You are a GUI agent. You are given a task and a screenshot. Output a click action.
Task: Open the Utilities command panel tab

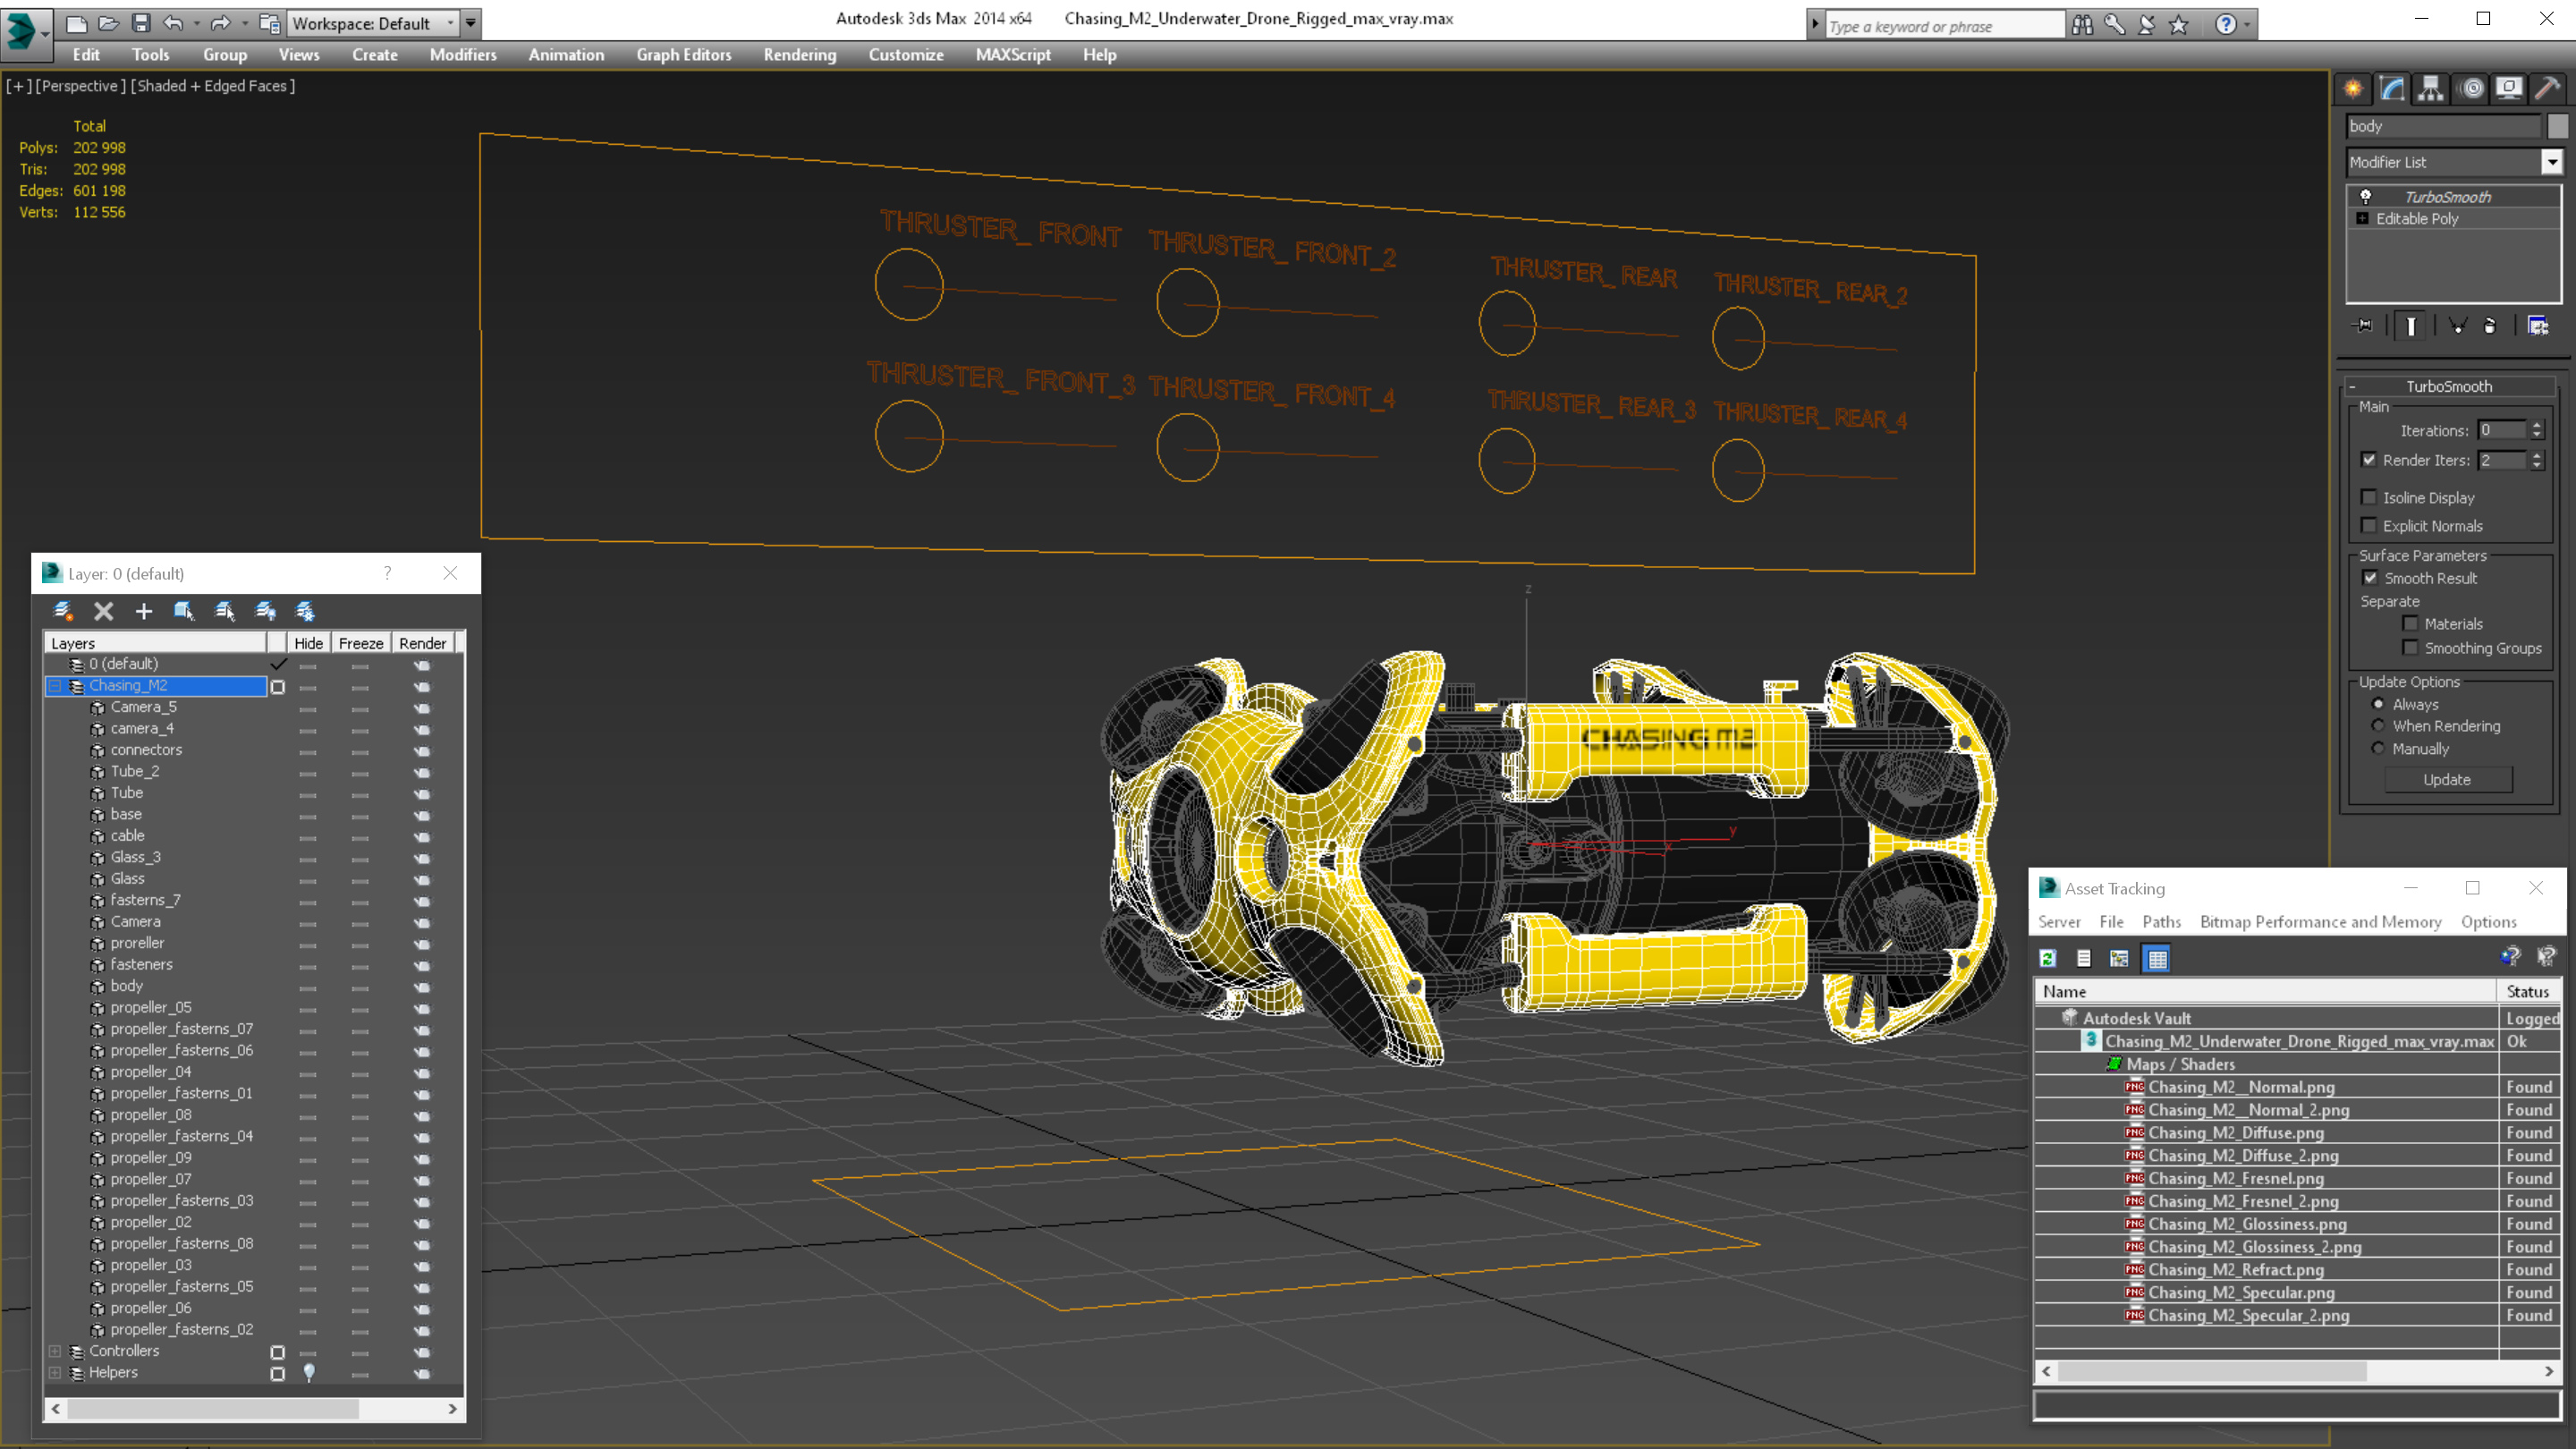[2547, 88]
